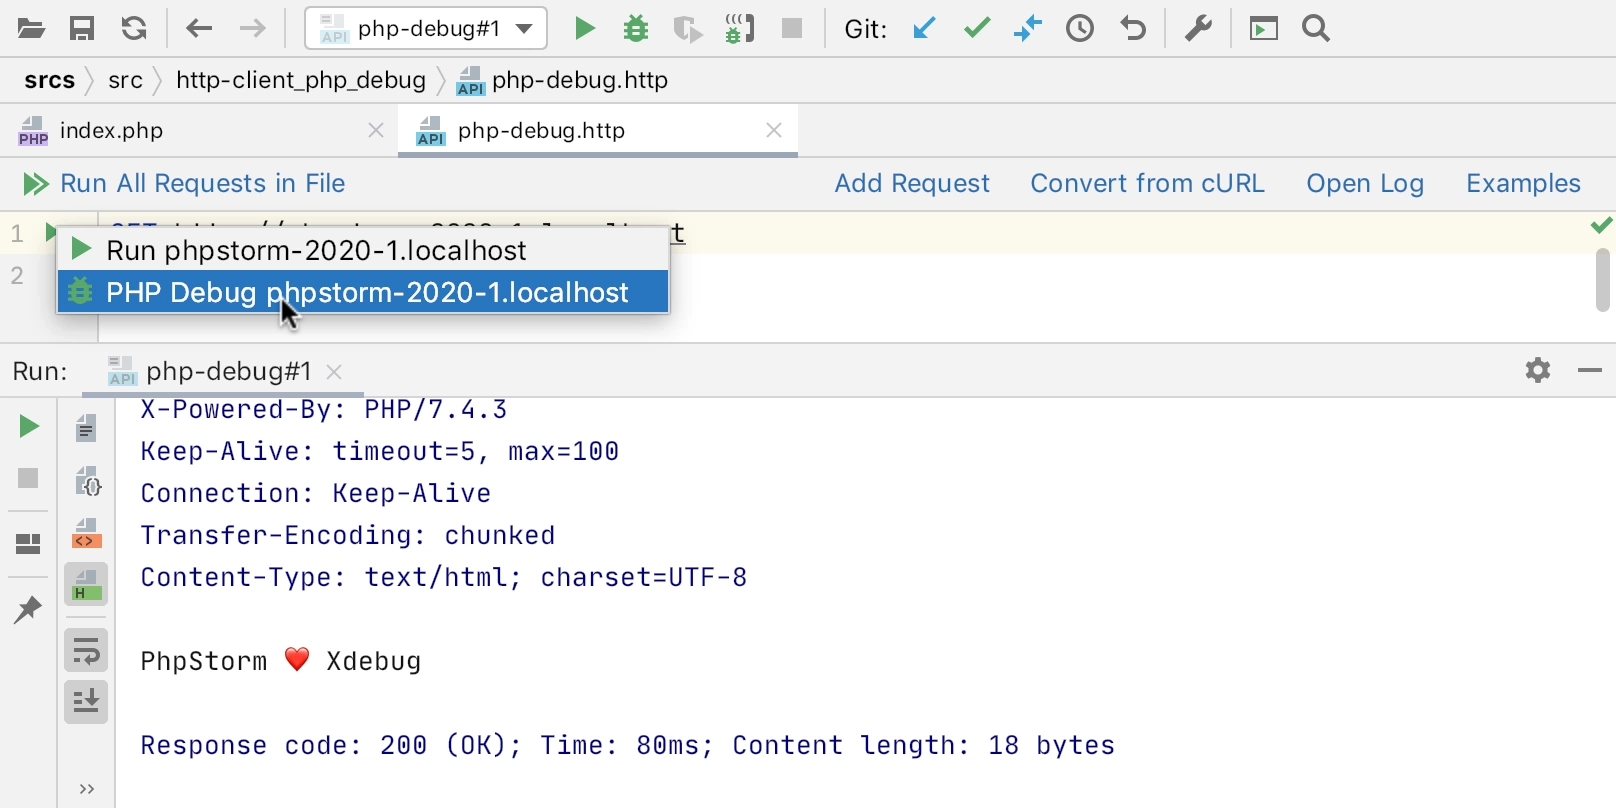Select the src breadcrumb
1616x808 pixels.
126,80
